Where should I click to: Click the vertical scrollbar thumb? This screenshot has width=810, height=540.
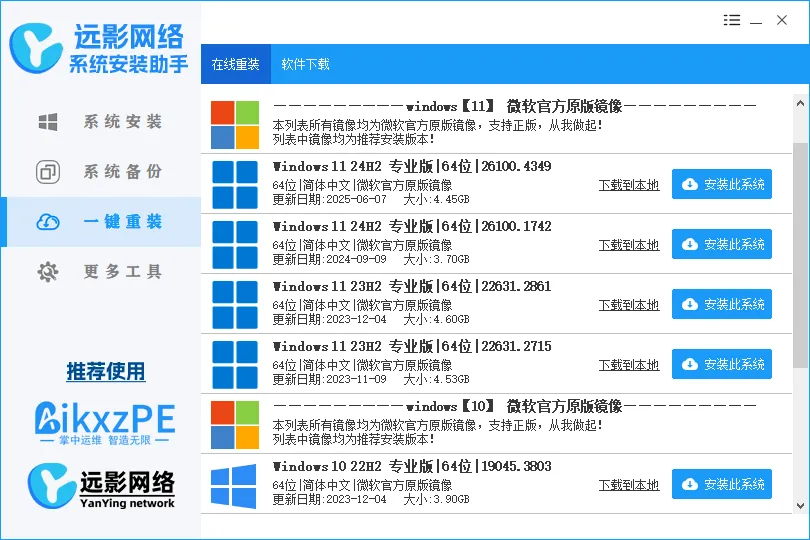tap(801, 256)
